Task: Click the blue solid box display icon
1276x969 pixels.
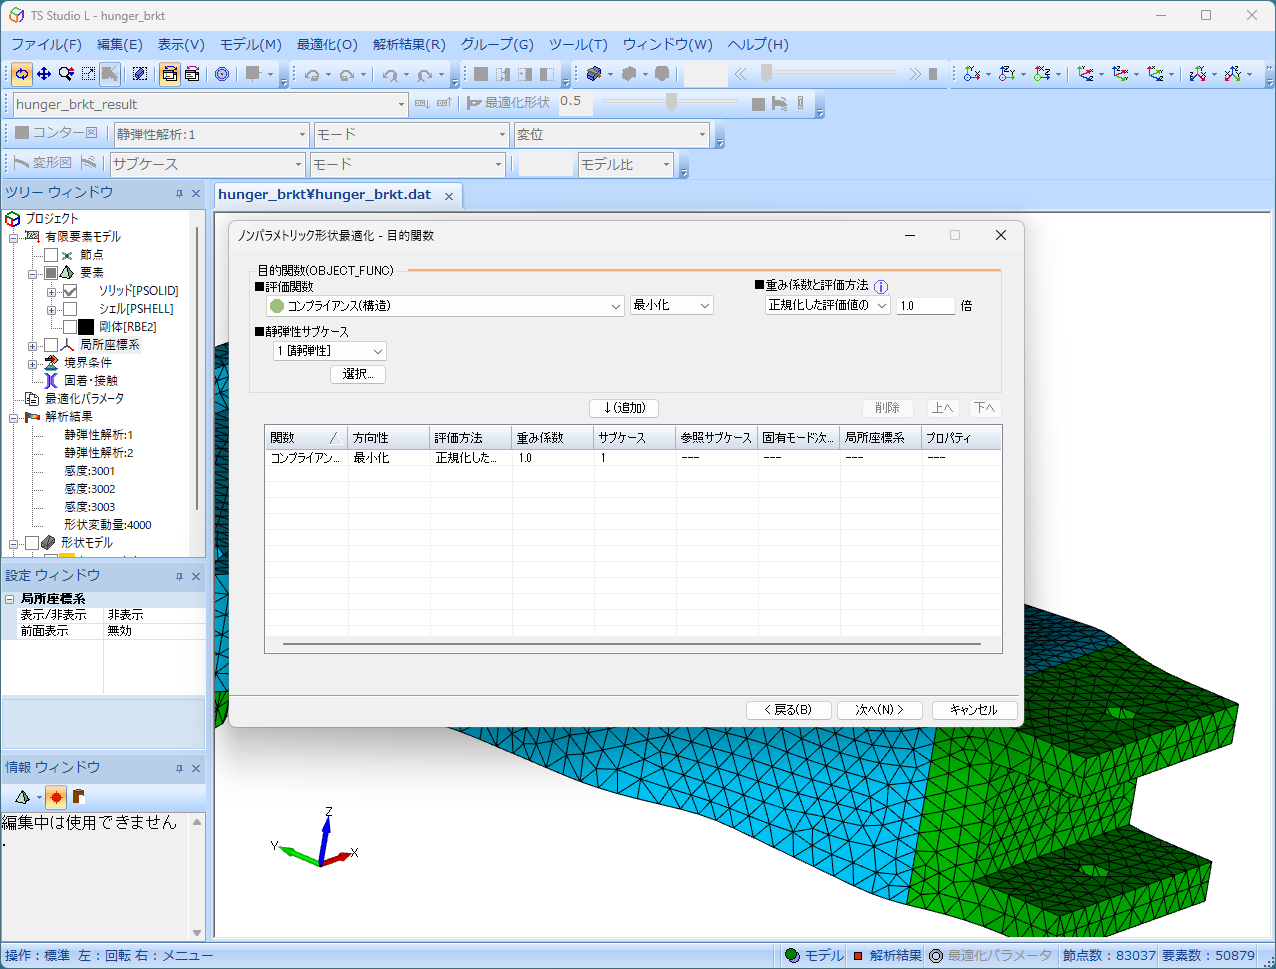Action: click(x=595, y=74)
